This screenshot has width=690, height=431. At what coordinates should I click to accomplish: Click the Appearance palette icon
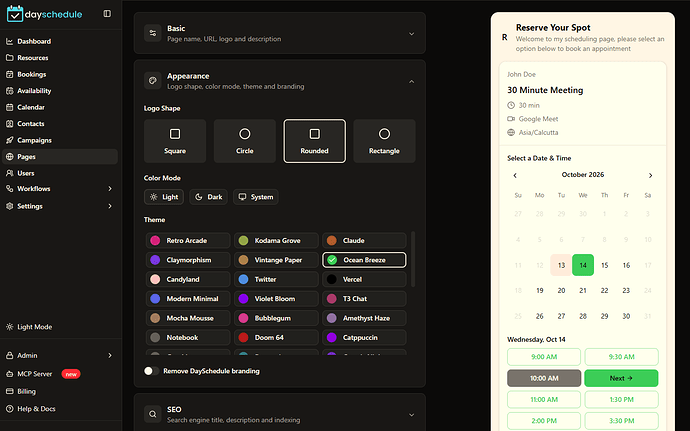pos(153,81)
